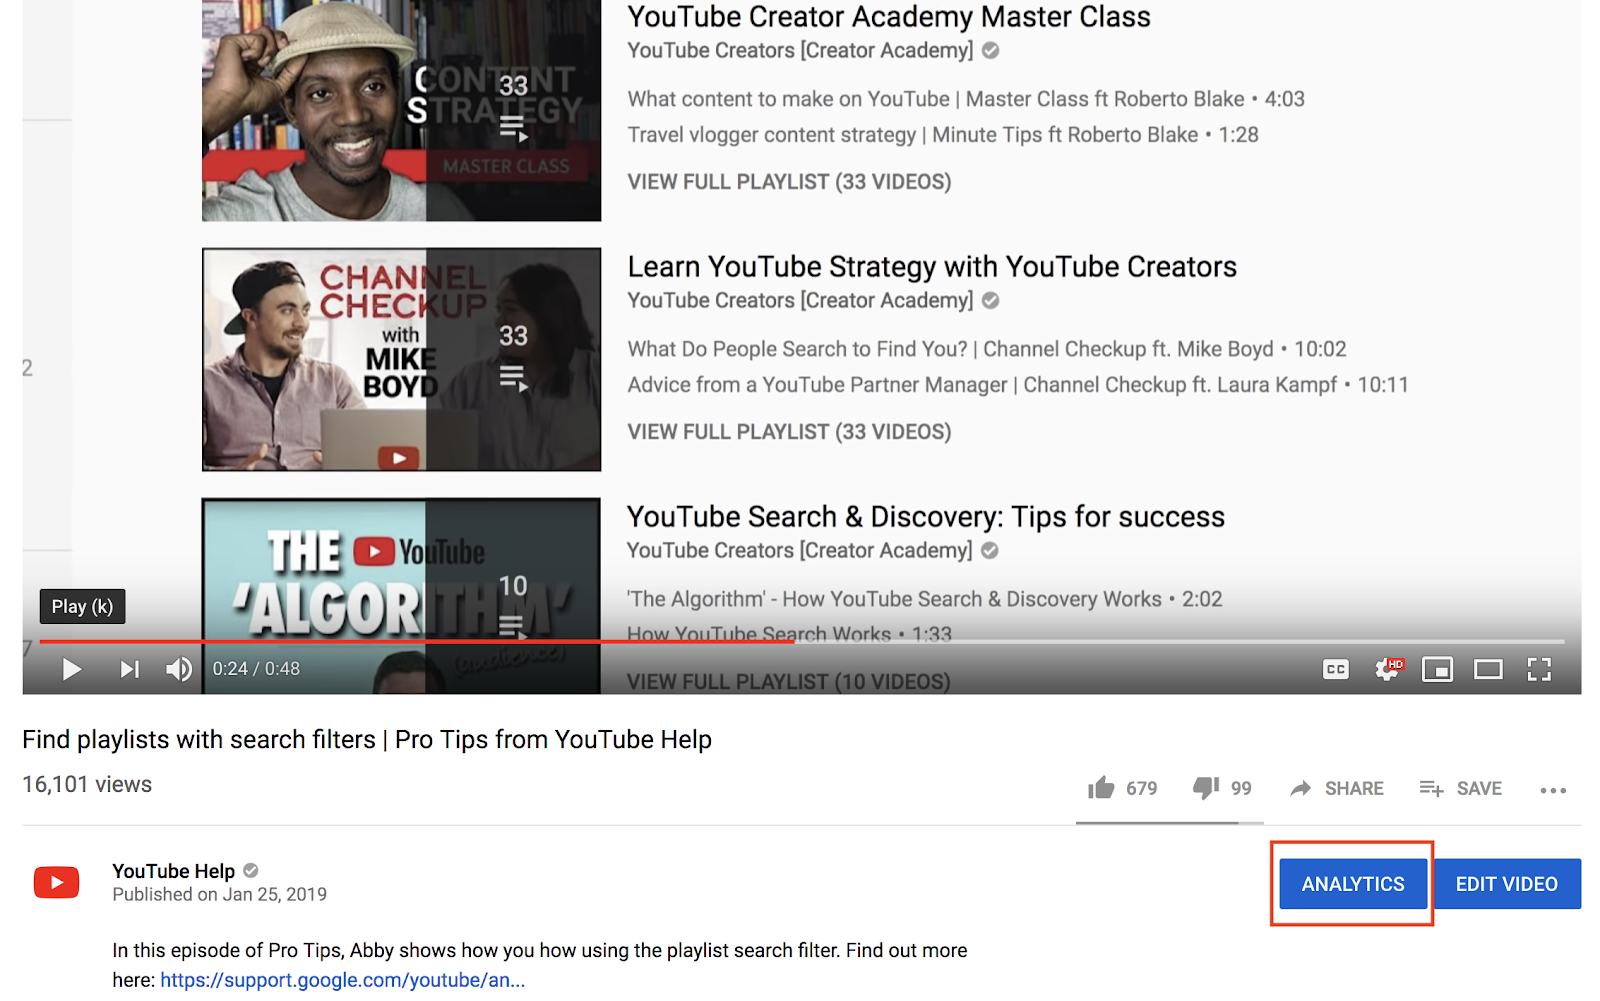Open the Share dialog

[x=1337, y=788]
